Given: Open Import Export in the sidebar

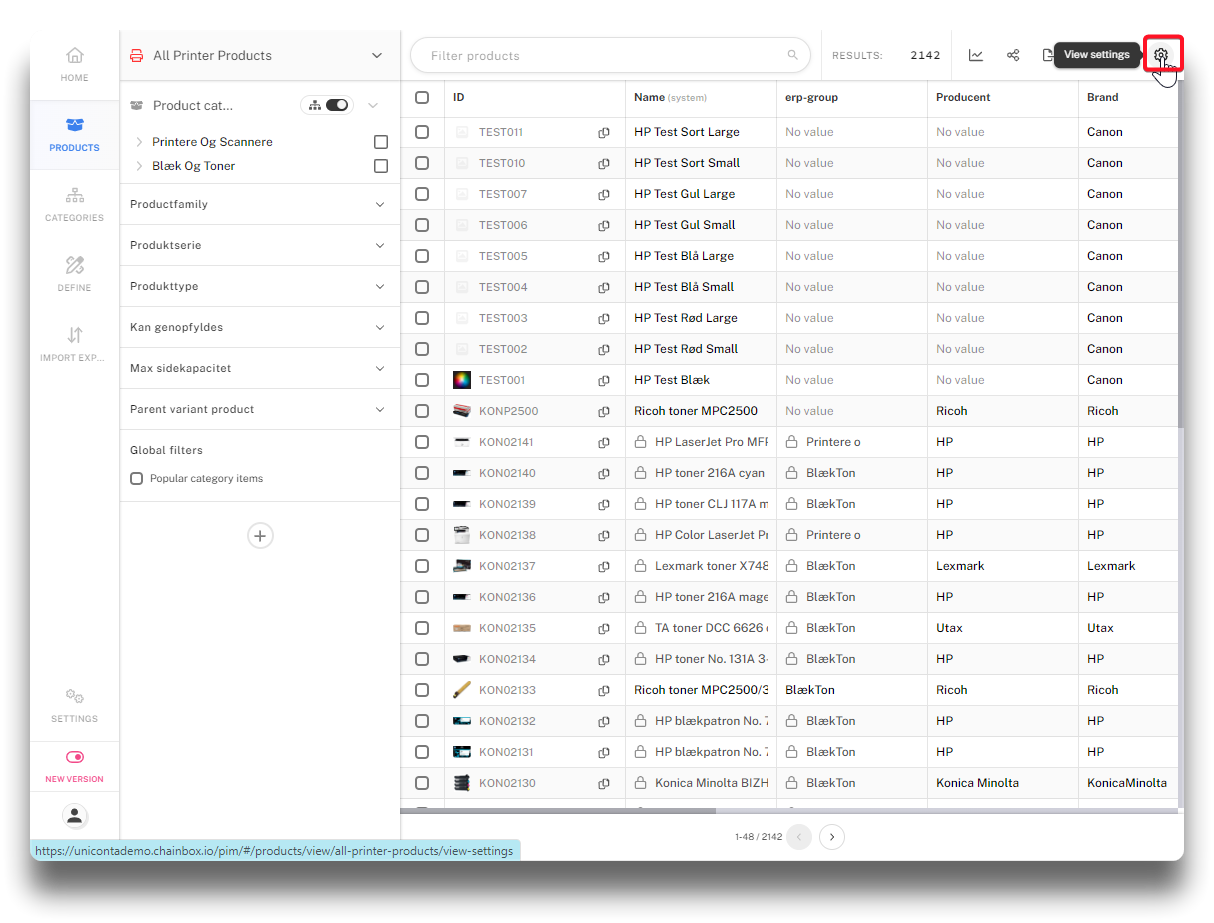Looking at the screenshot, I should pos(75,343).
